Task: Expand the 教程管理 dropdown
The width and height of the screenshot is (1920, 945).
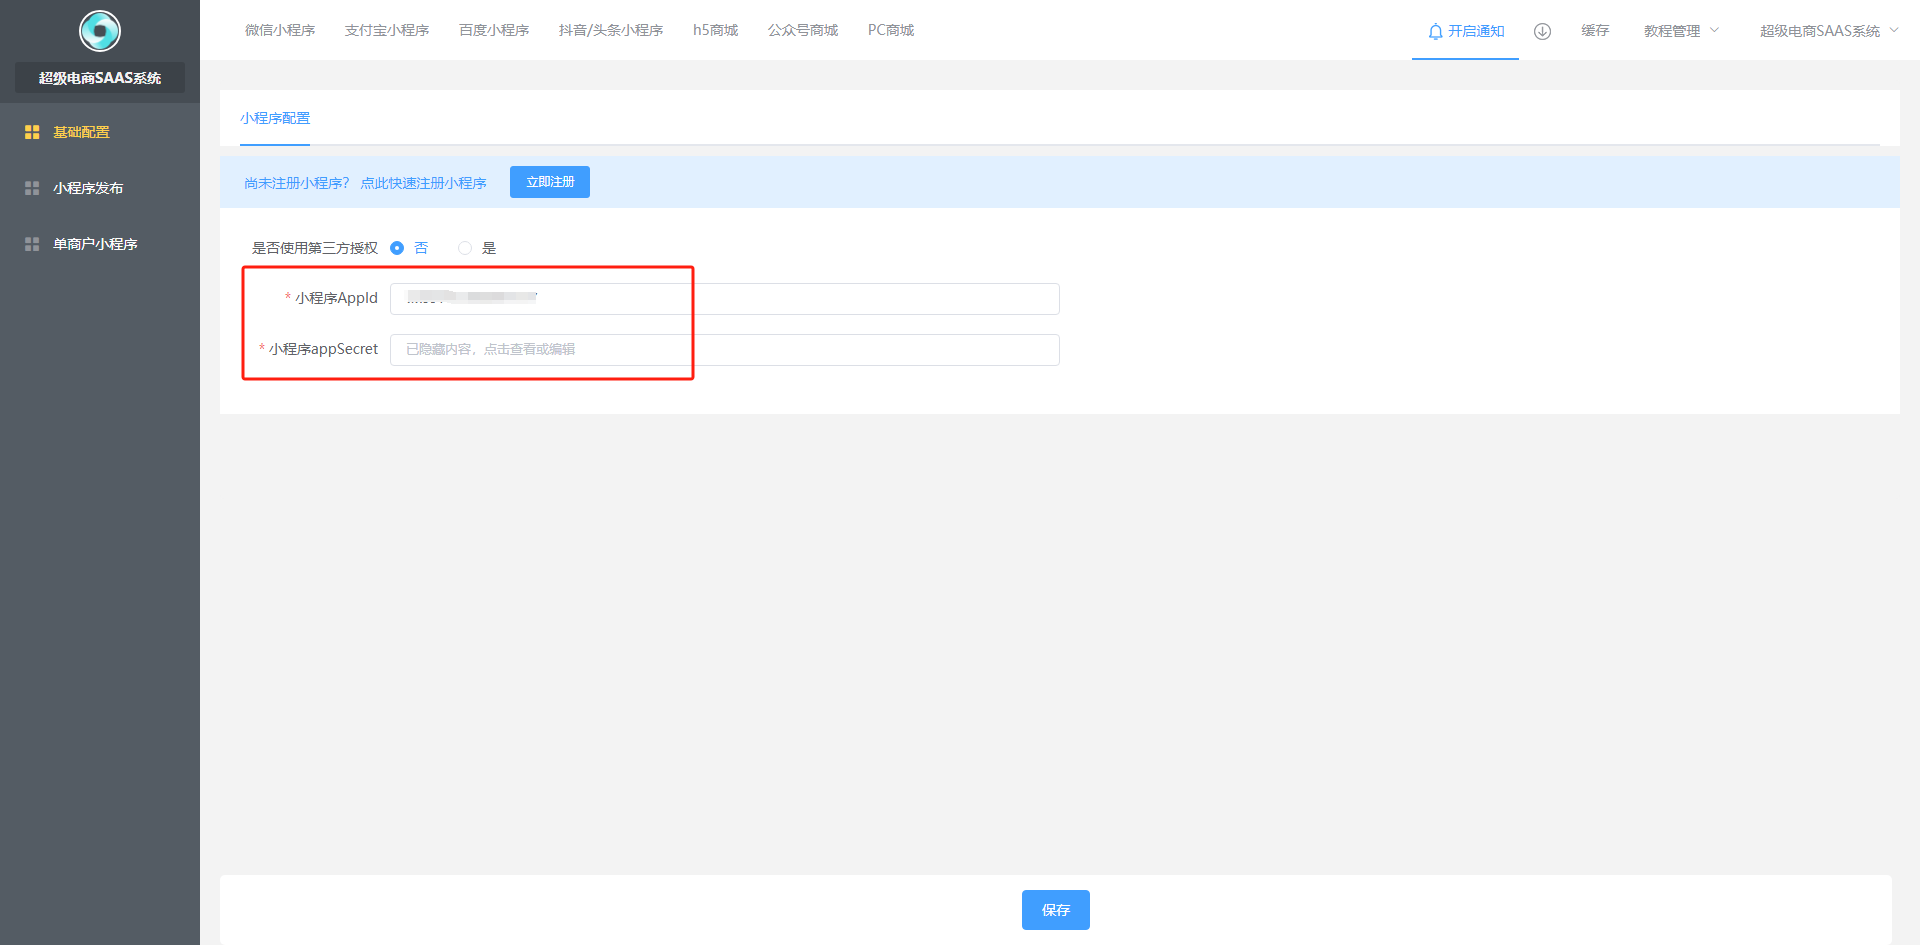Action: point(1681,31)
